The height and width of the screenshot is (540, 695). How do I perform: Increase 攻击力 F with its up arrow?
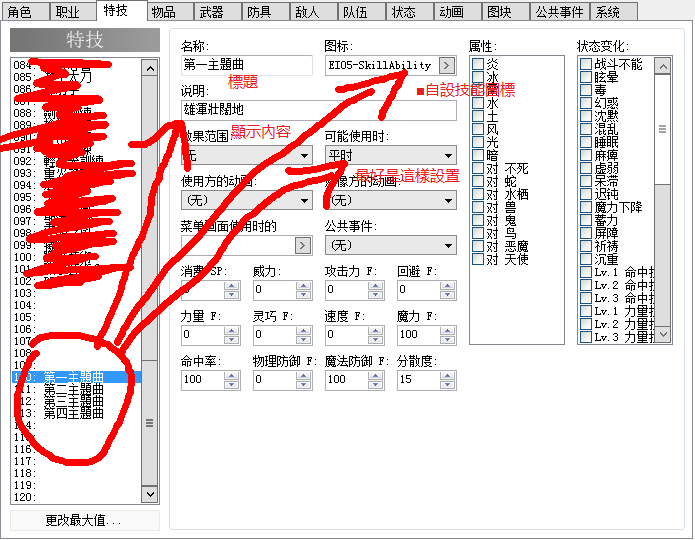click(375, 286)
